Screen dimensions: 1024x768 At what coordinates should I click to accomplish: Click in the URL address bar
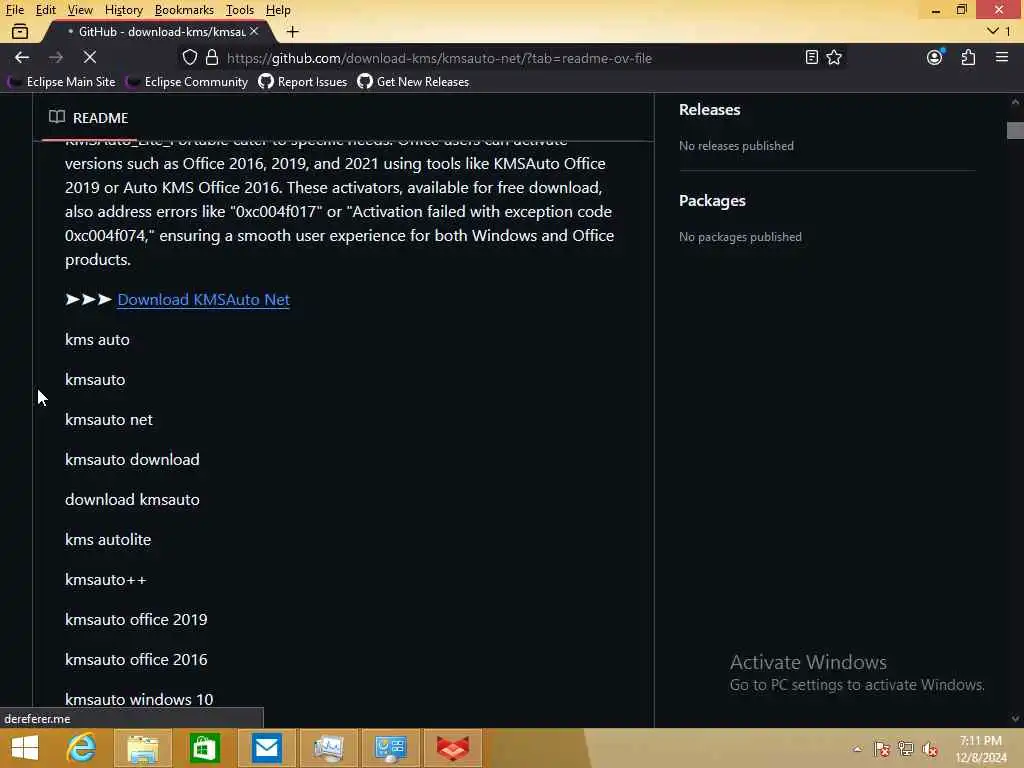click(509, 58)
